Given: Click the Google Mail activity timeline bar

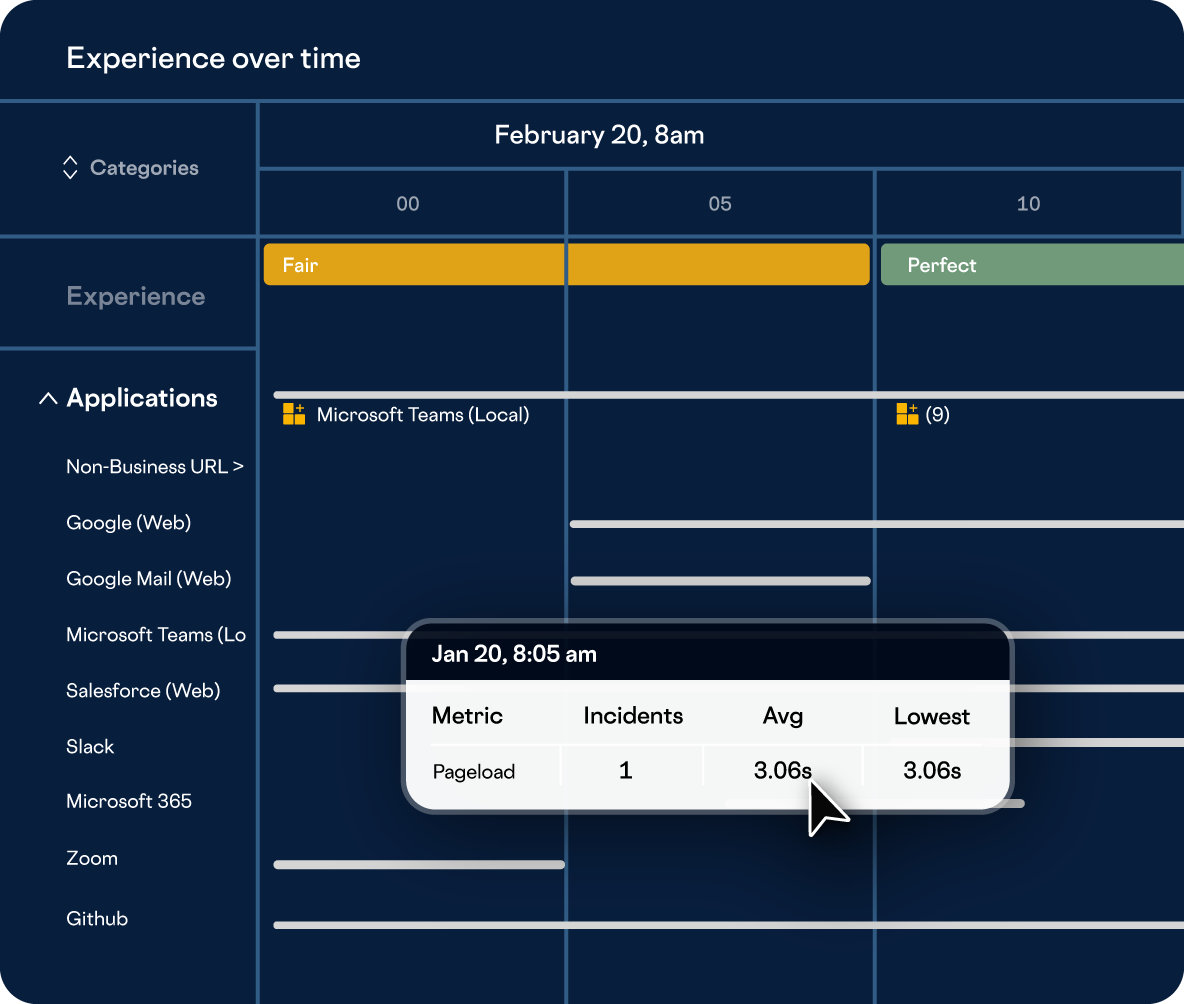Looking at the screenshot, I should point(720,581).
